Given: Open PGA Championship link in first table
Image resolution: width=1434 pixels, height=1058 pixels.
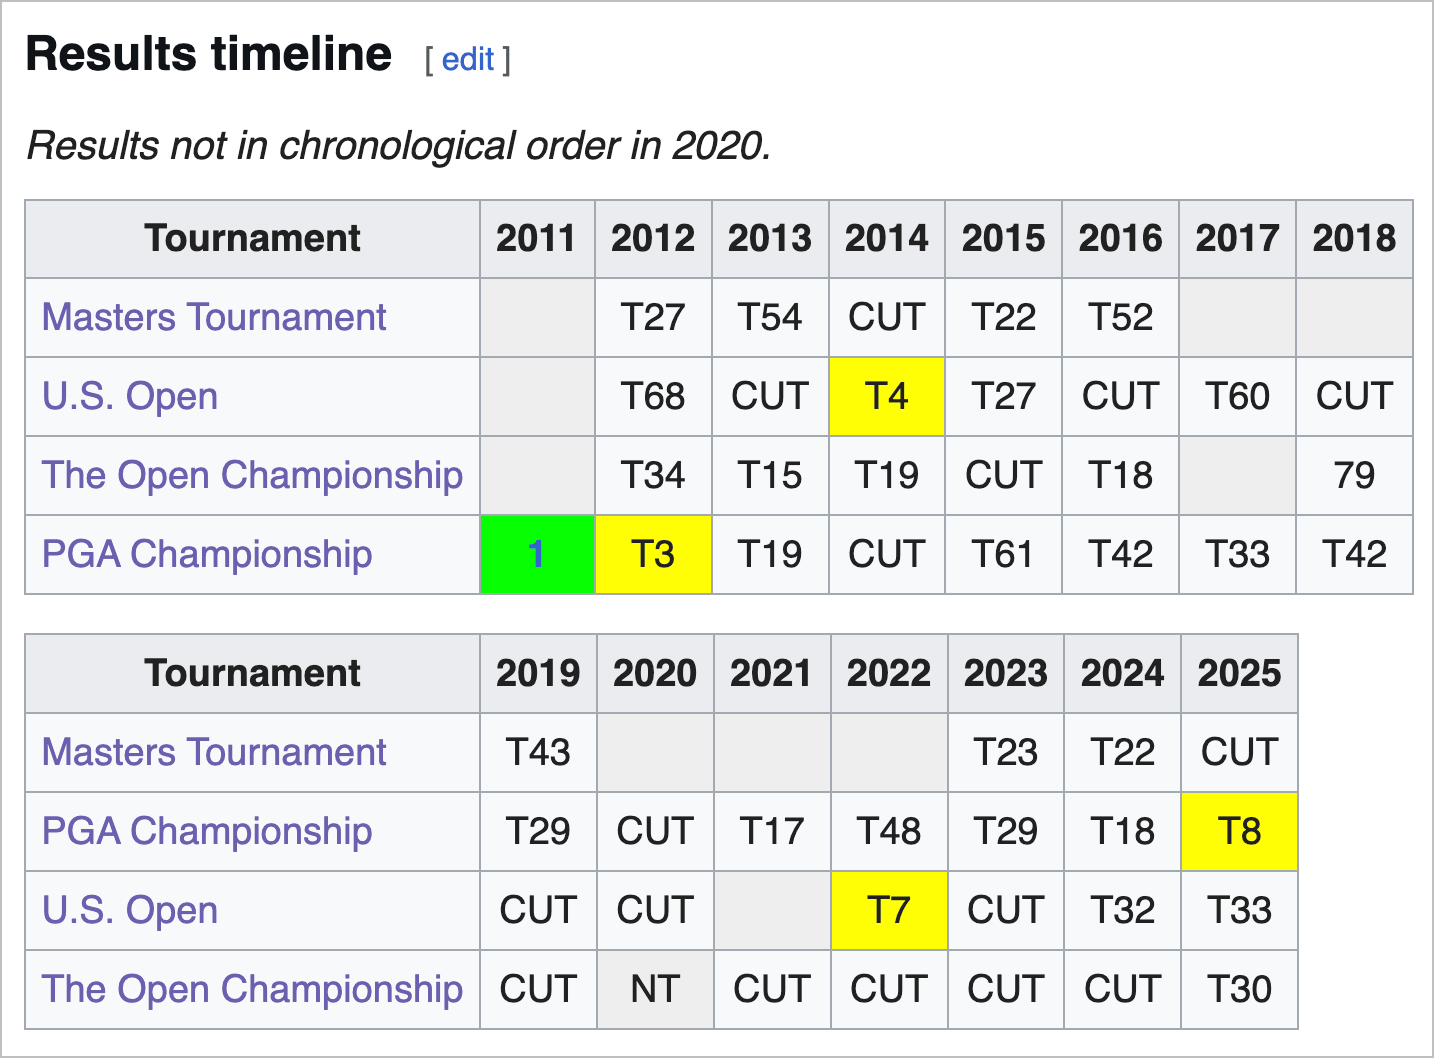Looking at the screenshot, I should click(x=207, y=555).
